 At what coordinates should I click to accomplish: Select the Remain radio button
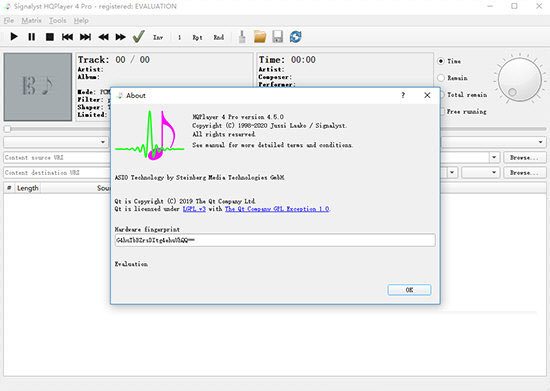coord(441,78)
